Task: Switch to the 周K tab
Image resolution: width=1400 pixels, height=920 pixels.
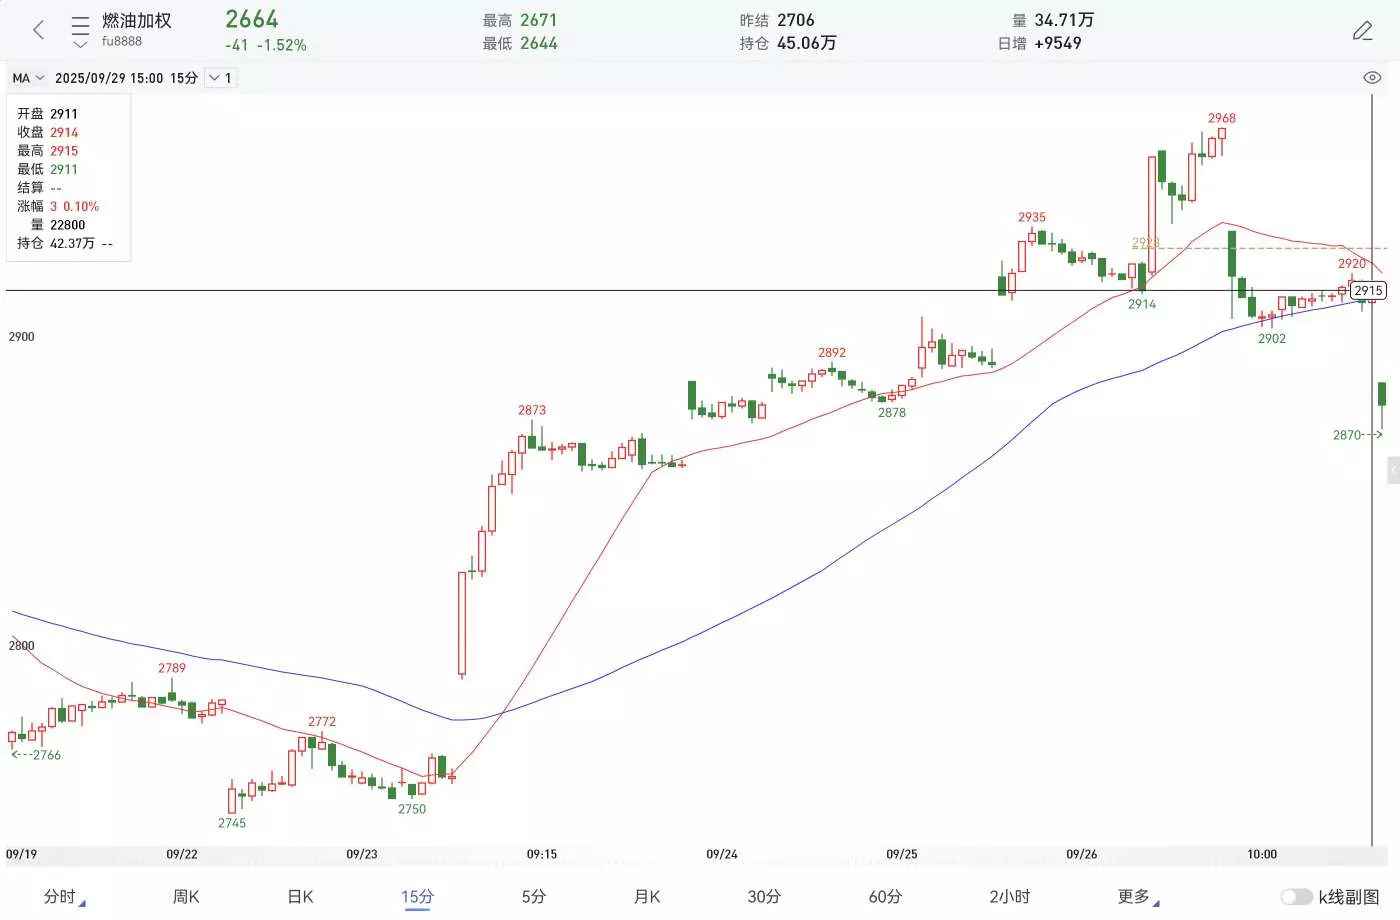Action: (186, 897)
